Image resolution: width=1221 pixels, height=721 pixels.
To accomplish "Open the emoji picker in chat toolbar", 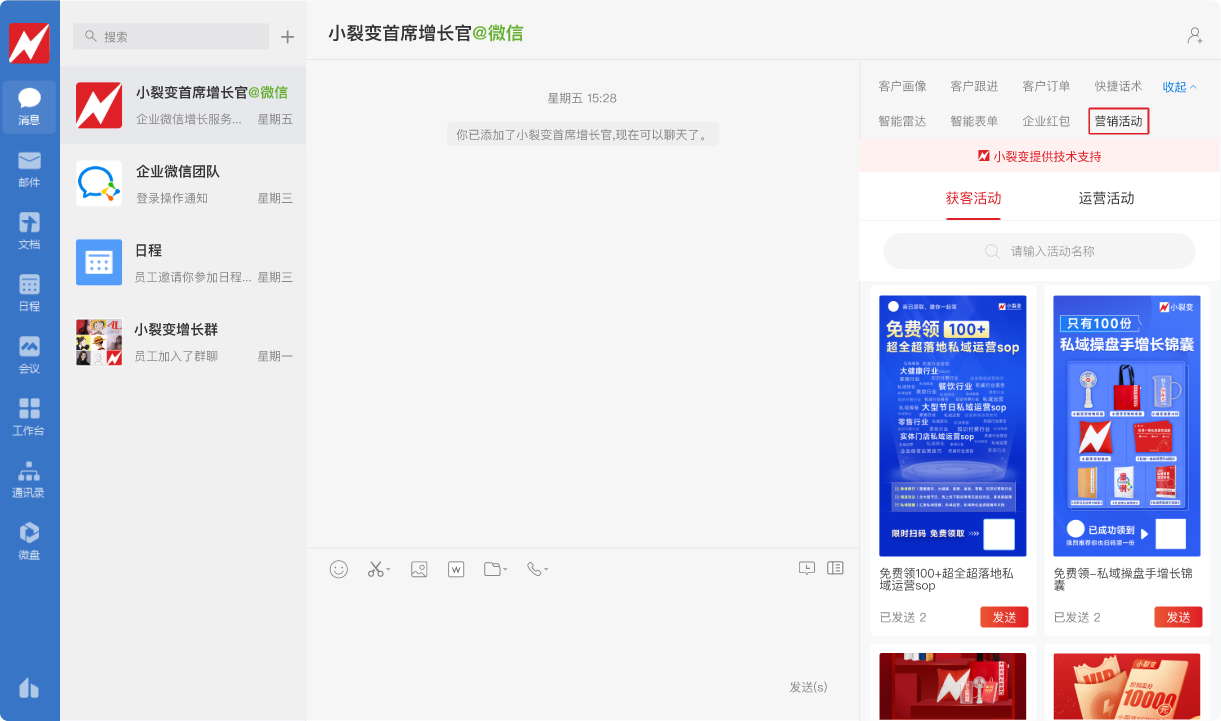I will 339,569.
